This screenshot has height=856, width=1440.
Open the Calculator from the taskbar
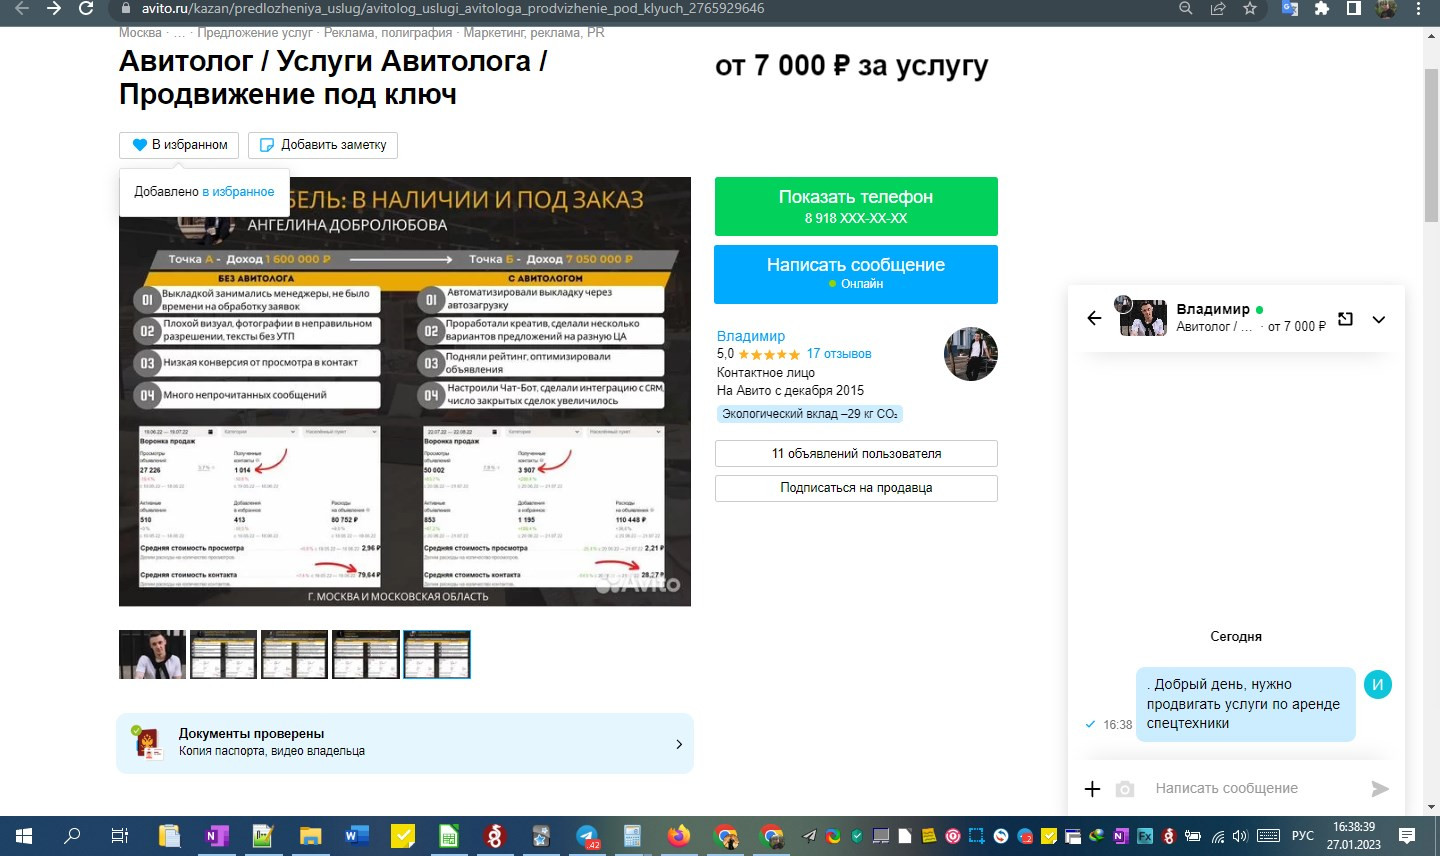(x=632, y=836)
